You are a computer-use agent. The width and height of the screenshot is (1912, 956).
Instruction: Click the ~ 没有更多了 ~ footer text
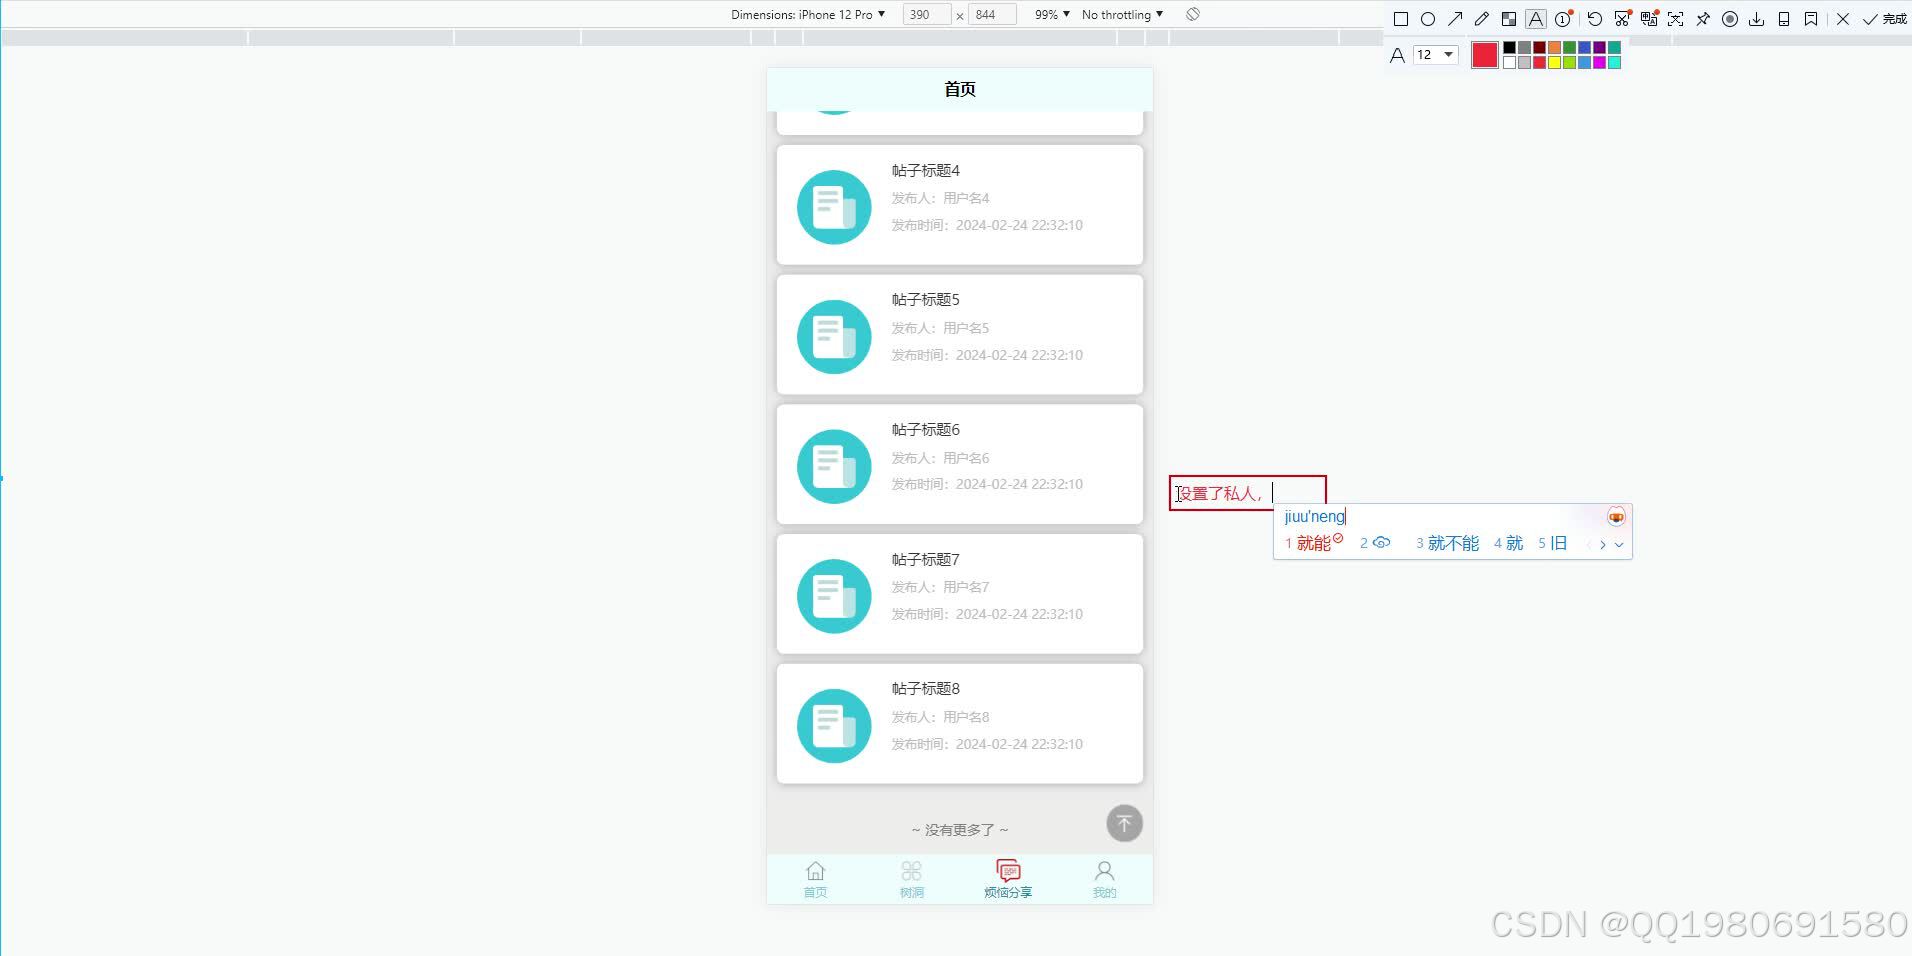pos(959,830)
